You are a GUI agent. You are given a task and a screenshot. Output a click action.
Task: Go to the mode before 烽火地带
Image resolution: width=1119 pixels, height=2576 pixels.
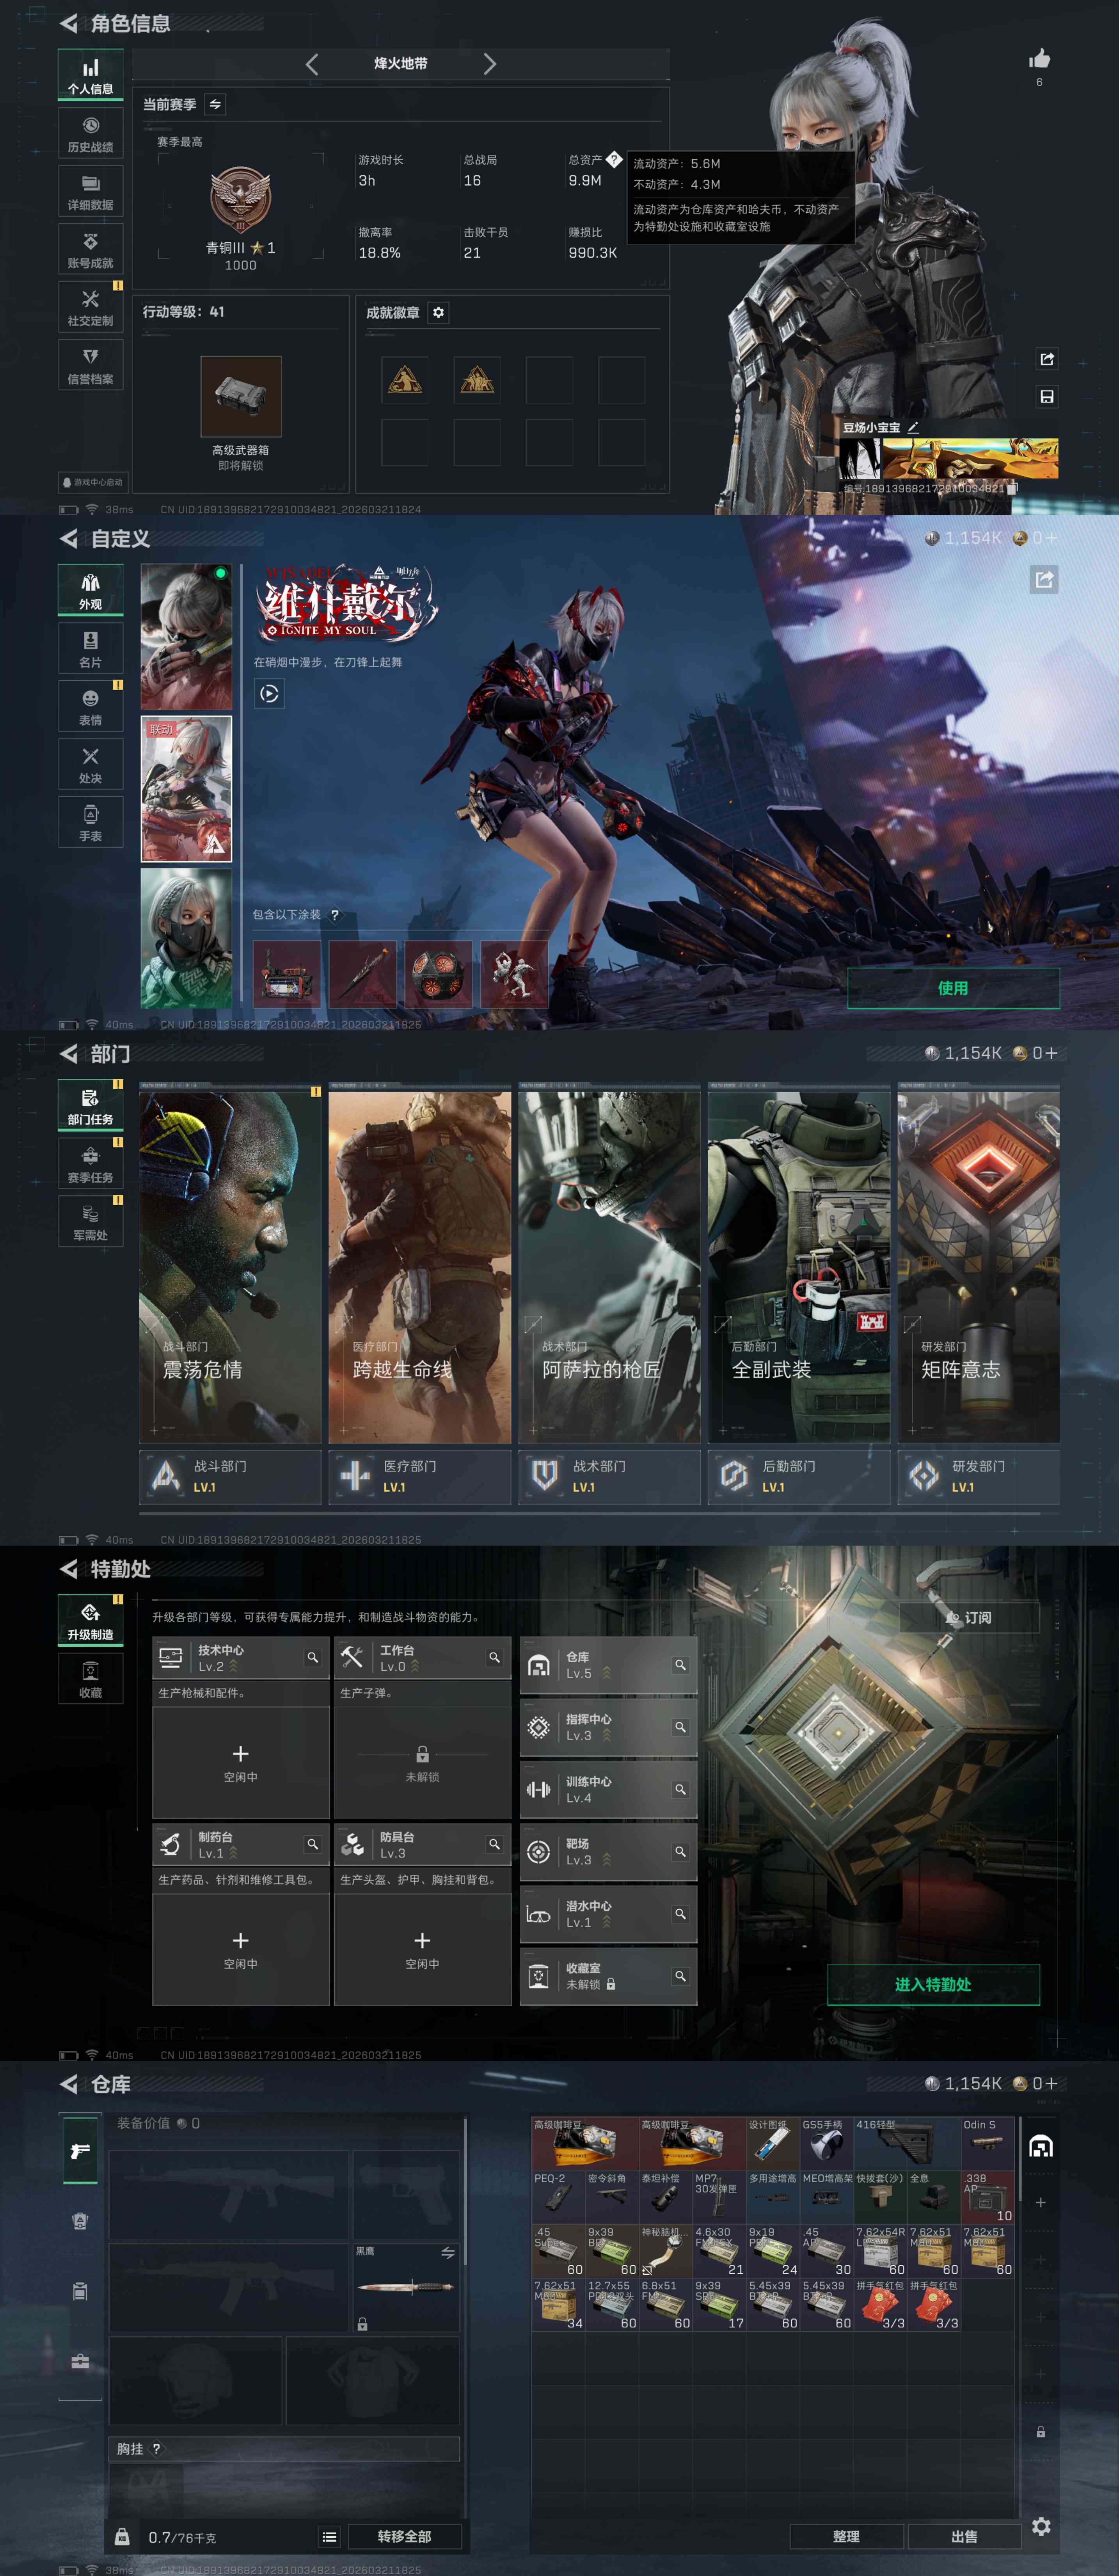point(312,64)
